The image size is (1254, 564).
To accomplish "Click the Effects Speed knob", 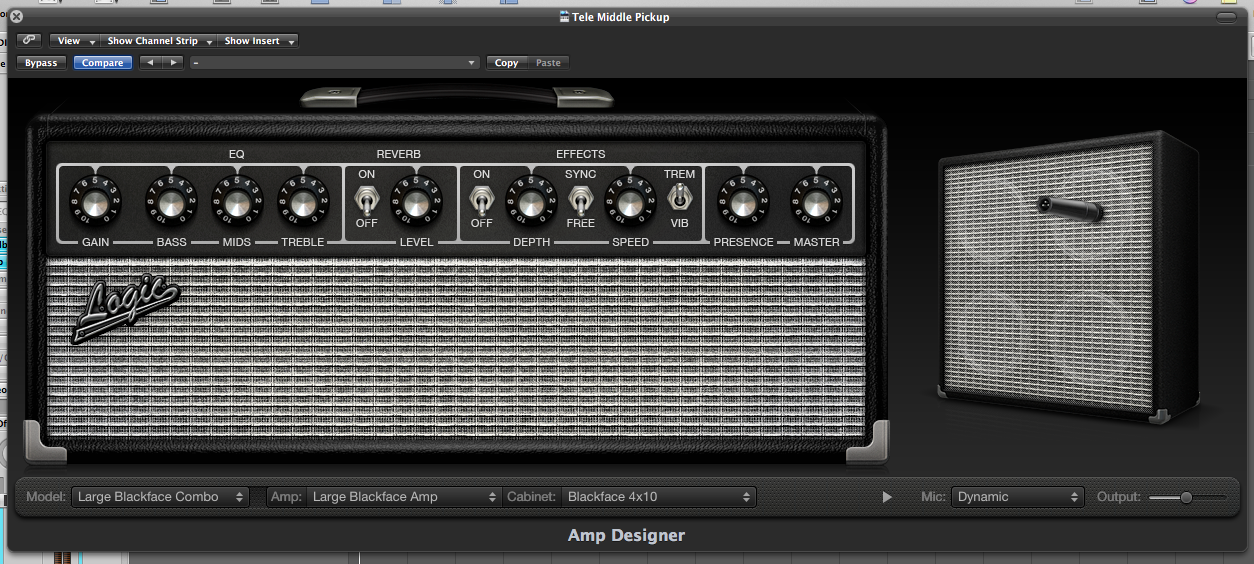I will pos(629,204).
